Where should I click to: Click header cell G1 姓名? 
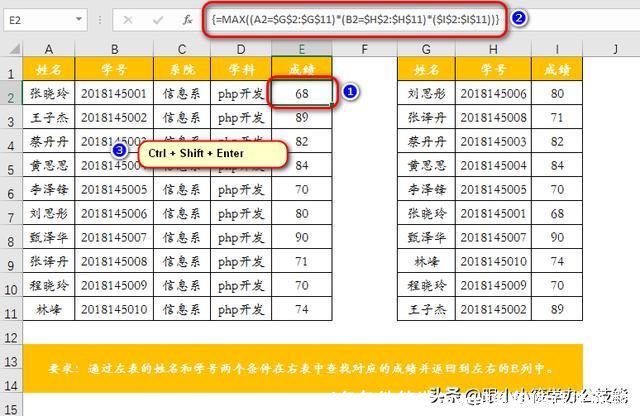pyautogui.click(x=426, y=69)
